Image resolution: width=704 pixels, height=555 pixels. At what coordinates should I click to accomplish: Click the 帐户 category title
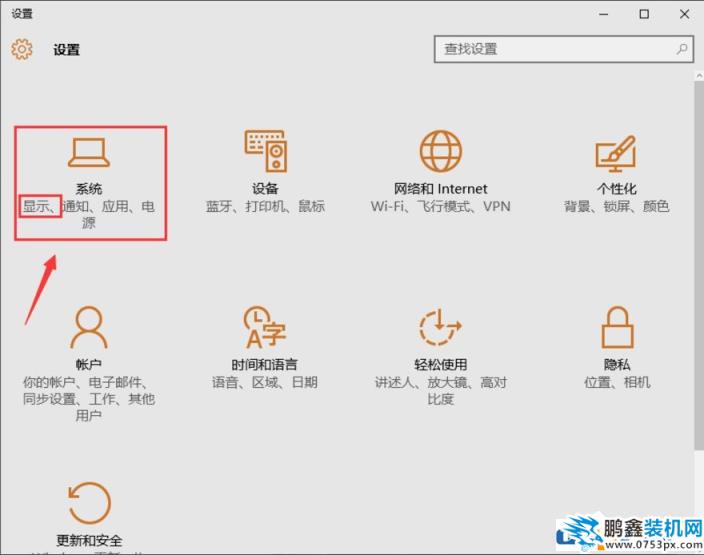[89, 364]
